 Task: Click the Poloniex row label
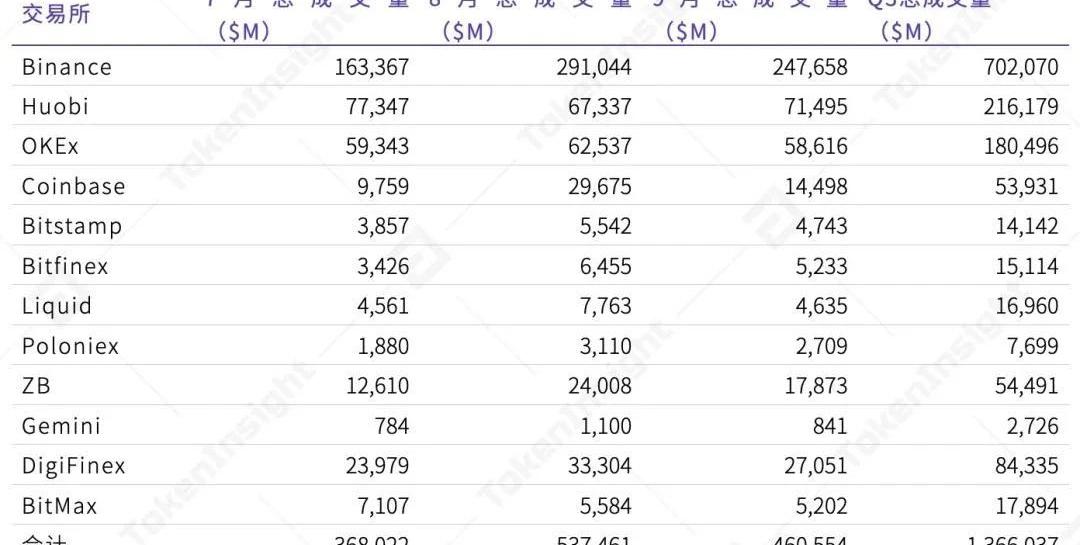(x=70, y=347)
